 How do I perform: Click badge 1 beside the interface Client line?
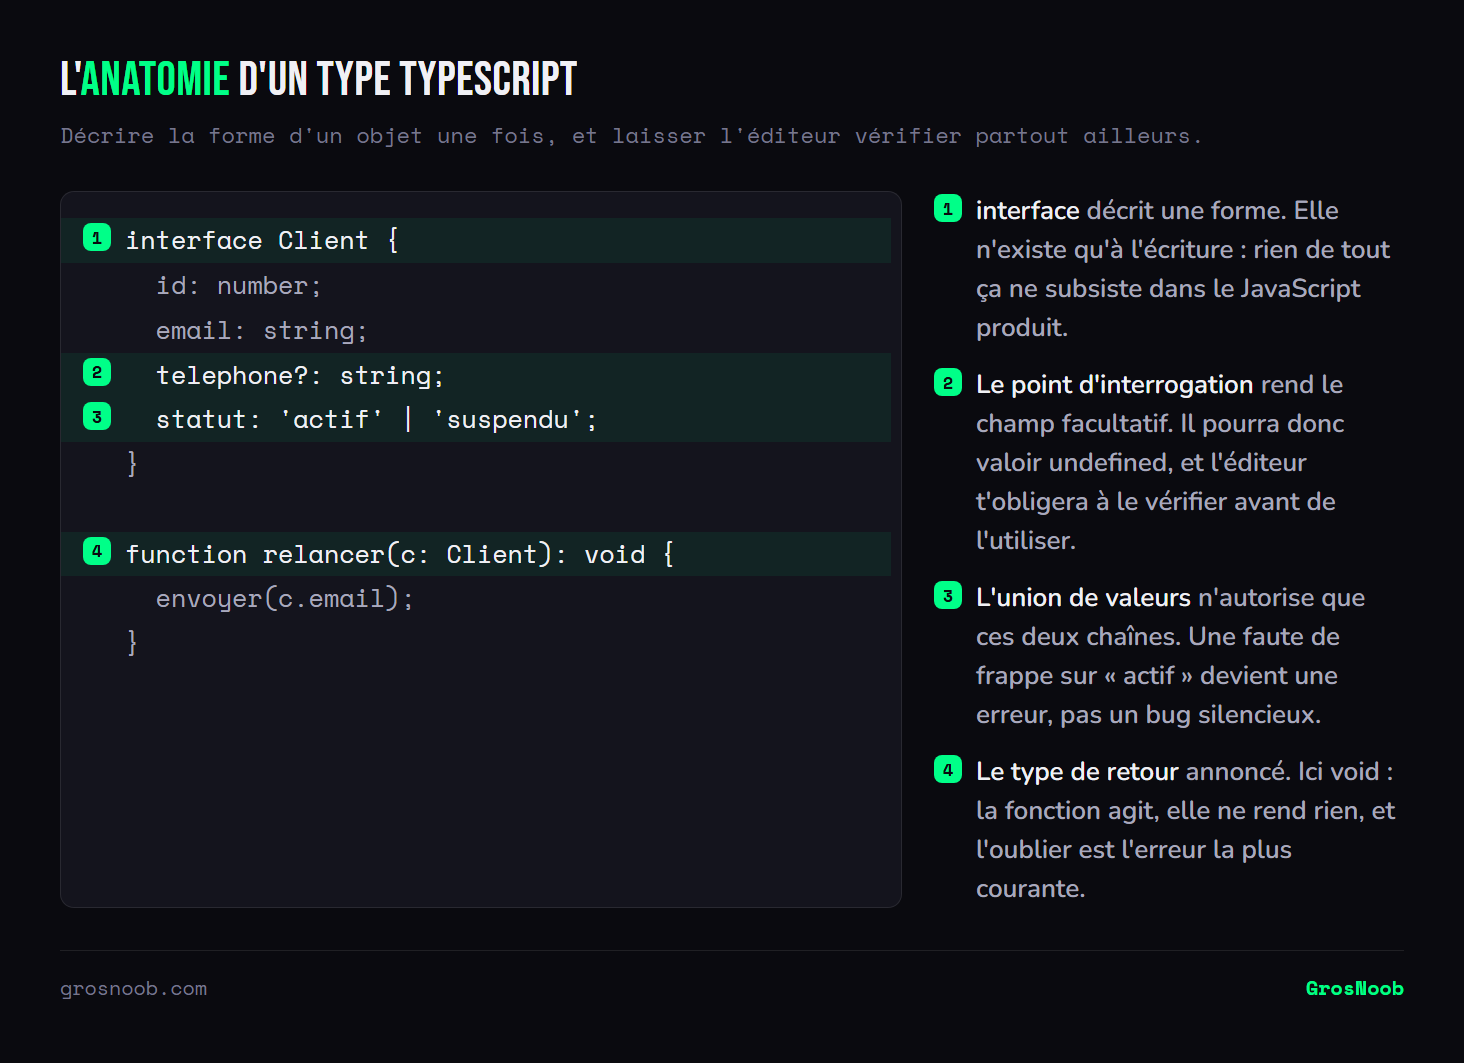pyautogui.click(x=97, y=238)
